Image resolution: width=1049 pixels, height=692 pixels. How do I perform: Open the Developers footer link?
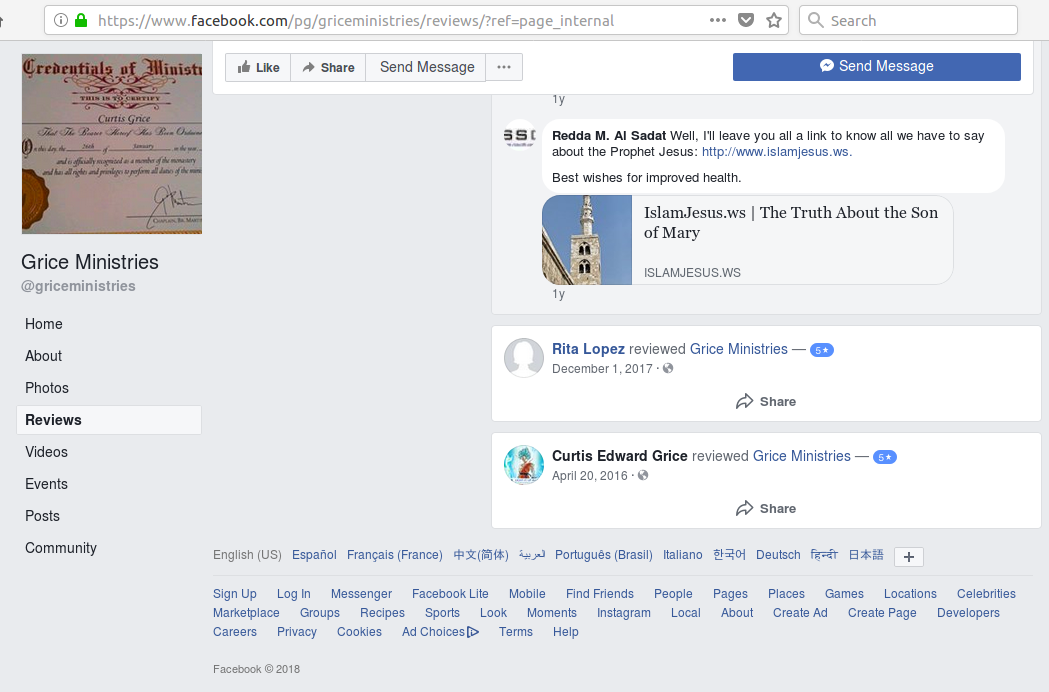click(968, 613)
